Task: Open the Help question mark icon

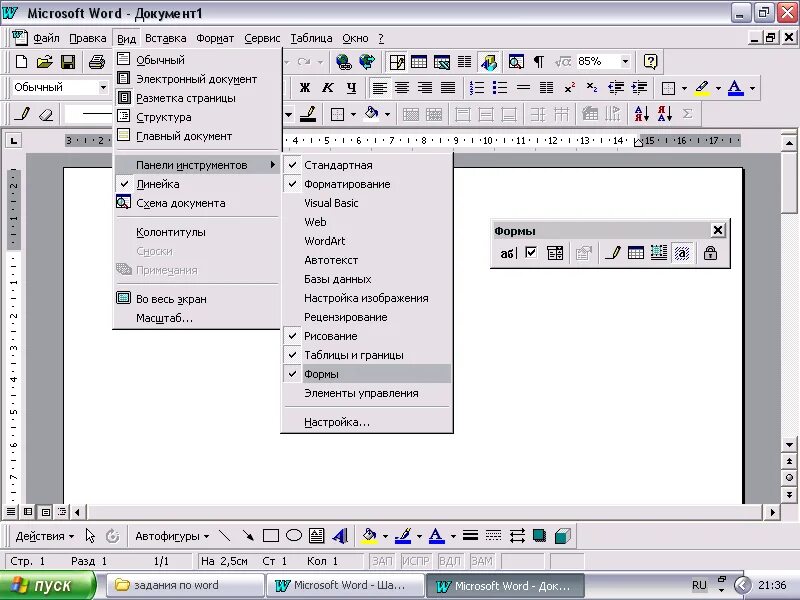Action: [x=651, y=62]
